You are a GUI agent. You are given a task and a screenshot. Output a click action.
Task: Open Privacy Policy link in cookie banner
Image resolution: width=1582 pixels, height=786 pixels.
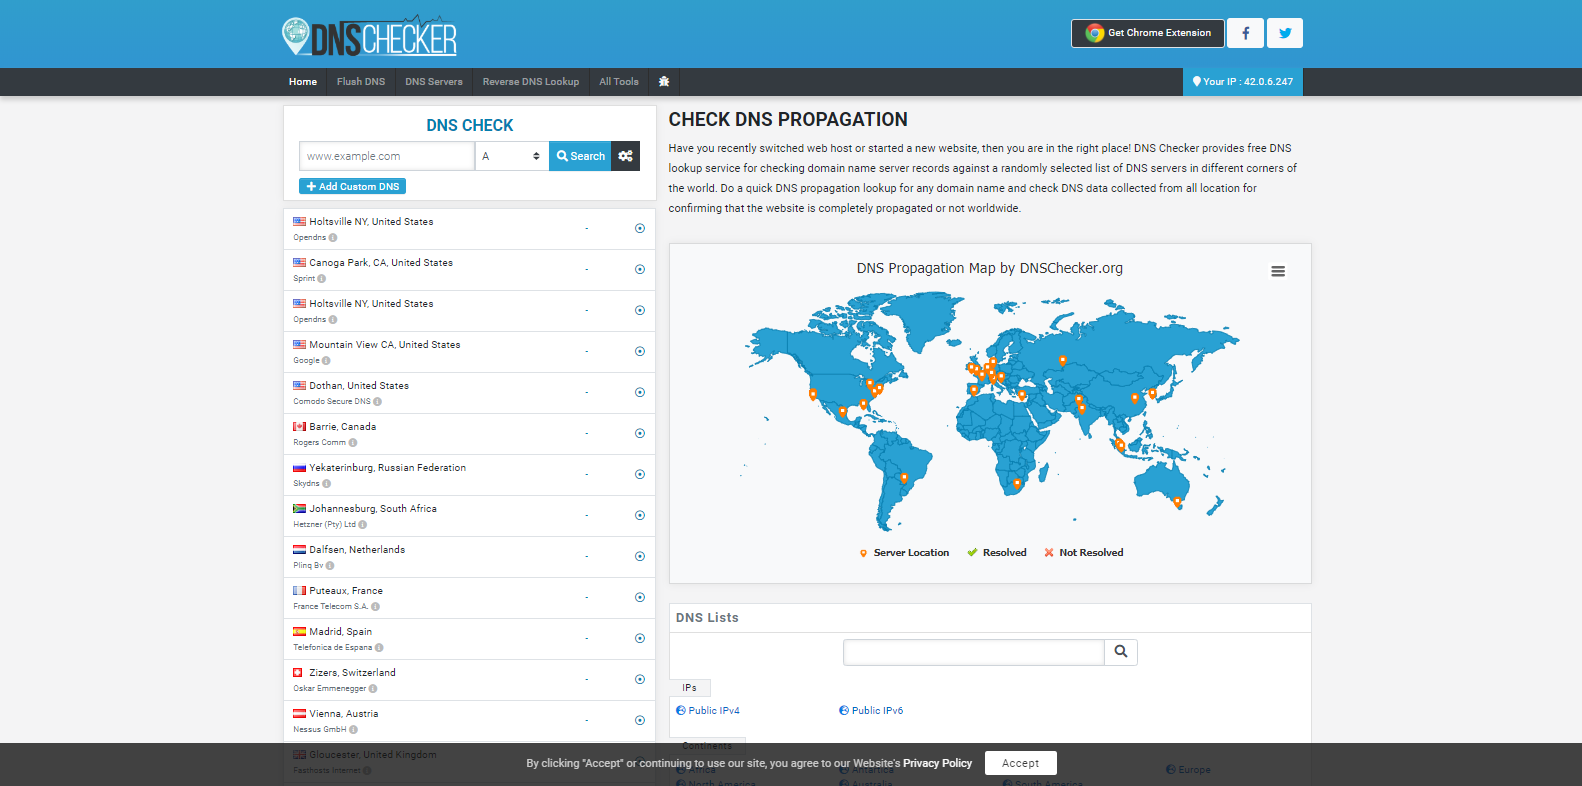(937, 763)
